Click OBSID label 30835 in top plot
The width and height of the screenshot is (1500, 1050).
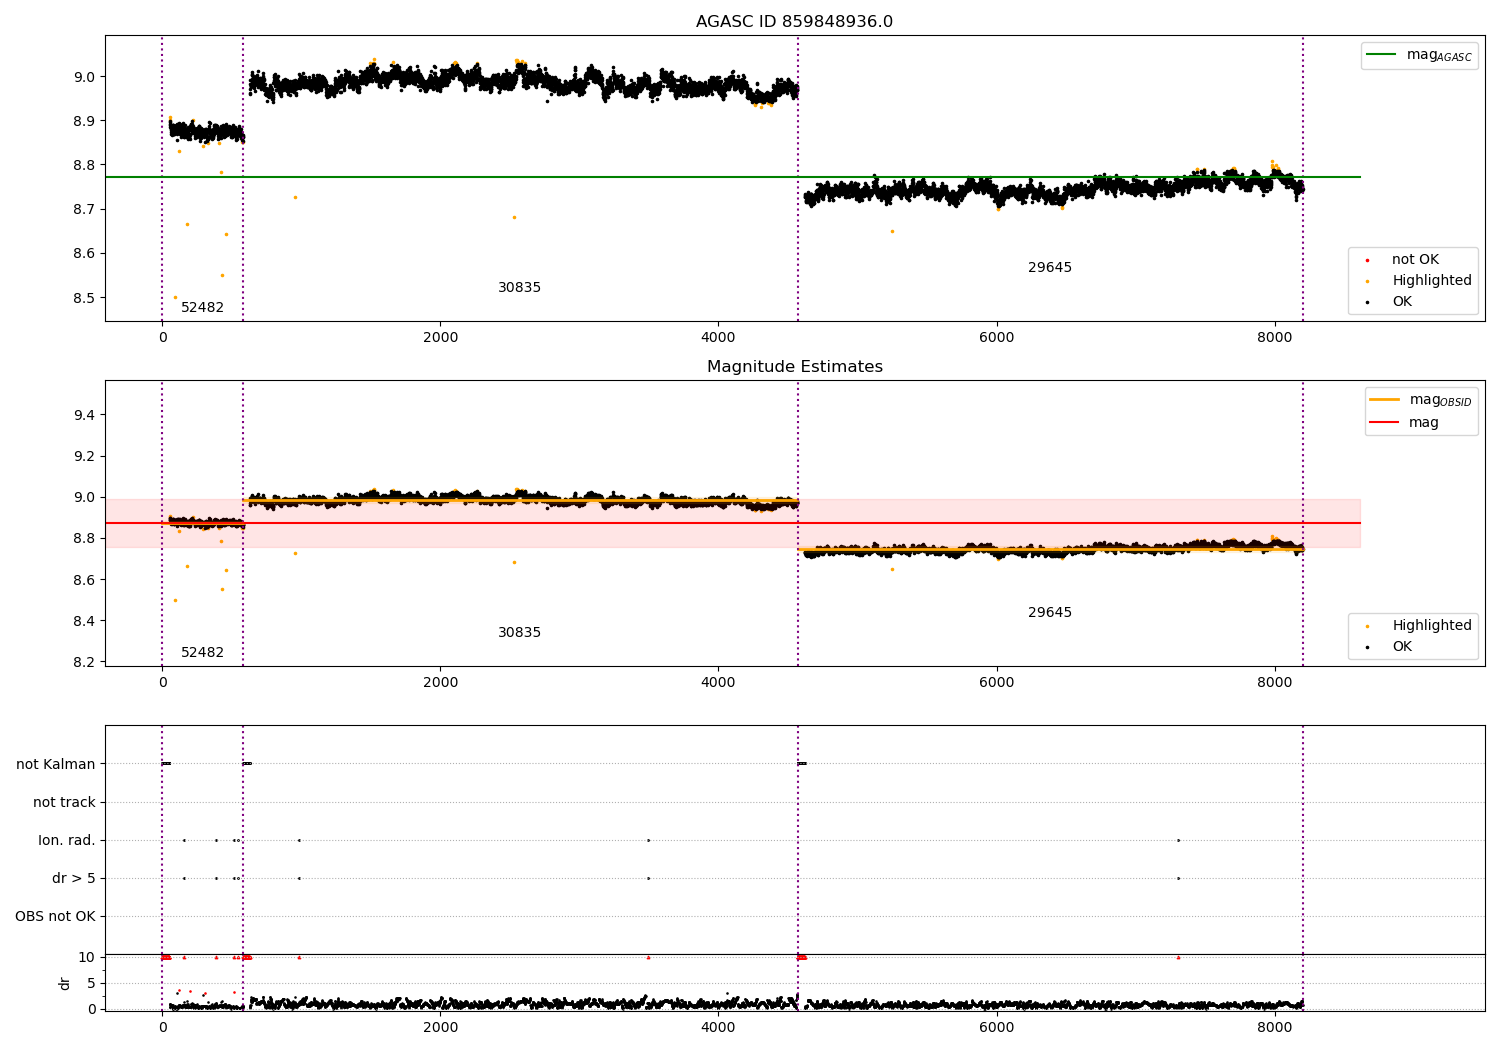[520, 288]
